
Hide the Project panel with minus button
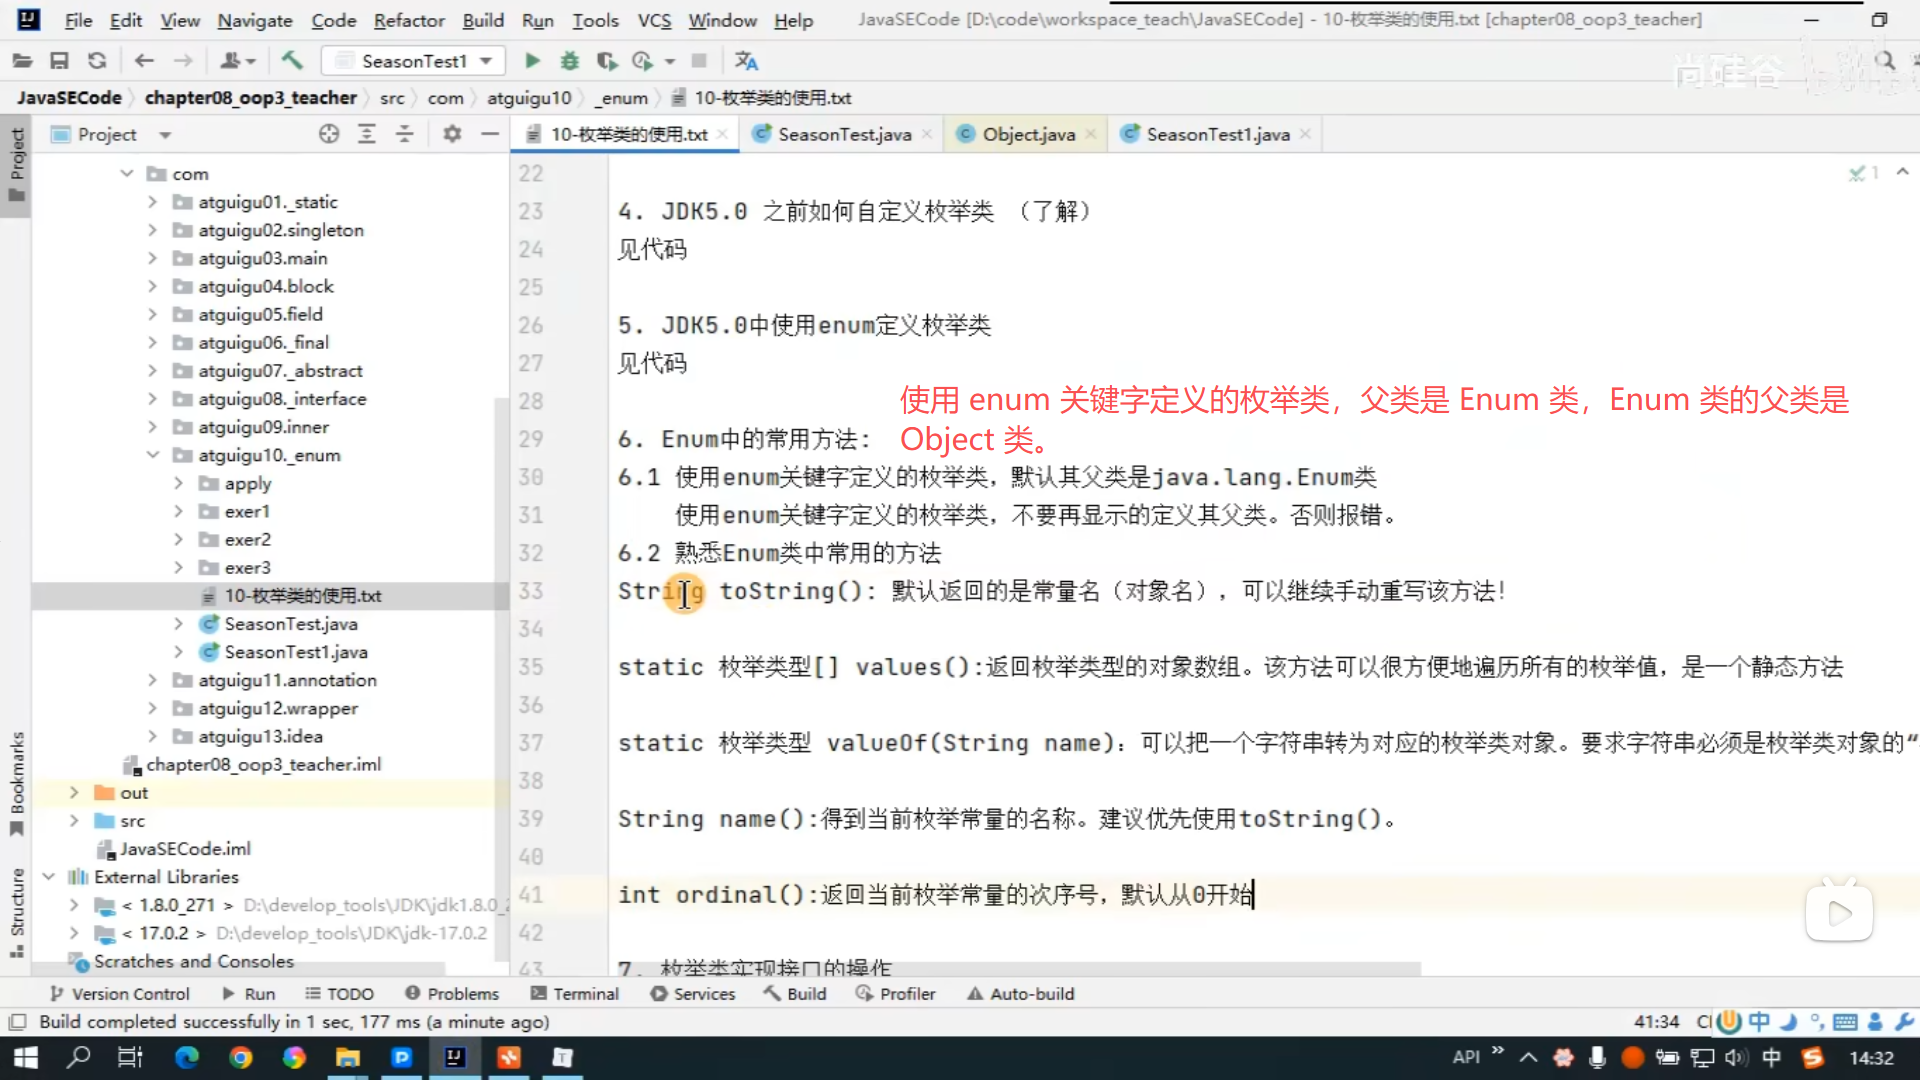(490, 134)
